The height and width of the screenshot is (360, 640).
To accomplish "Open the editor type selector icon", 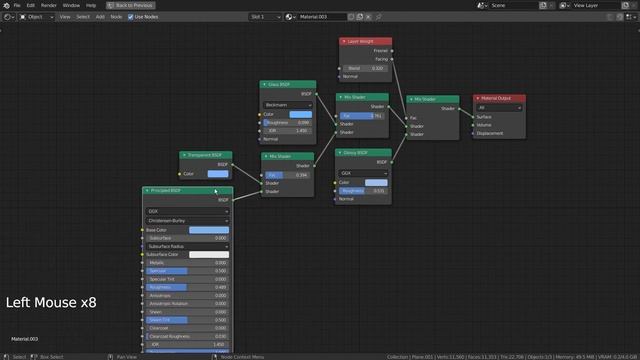I will point(9,17).
